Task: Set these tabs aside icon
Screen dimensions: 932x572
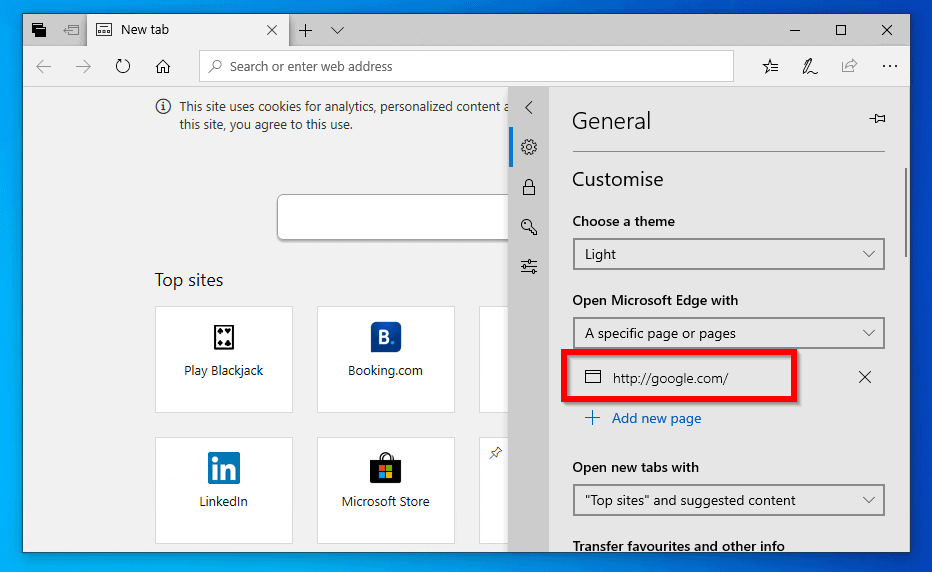Action: (x=71, y=30)
